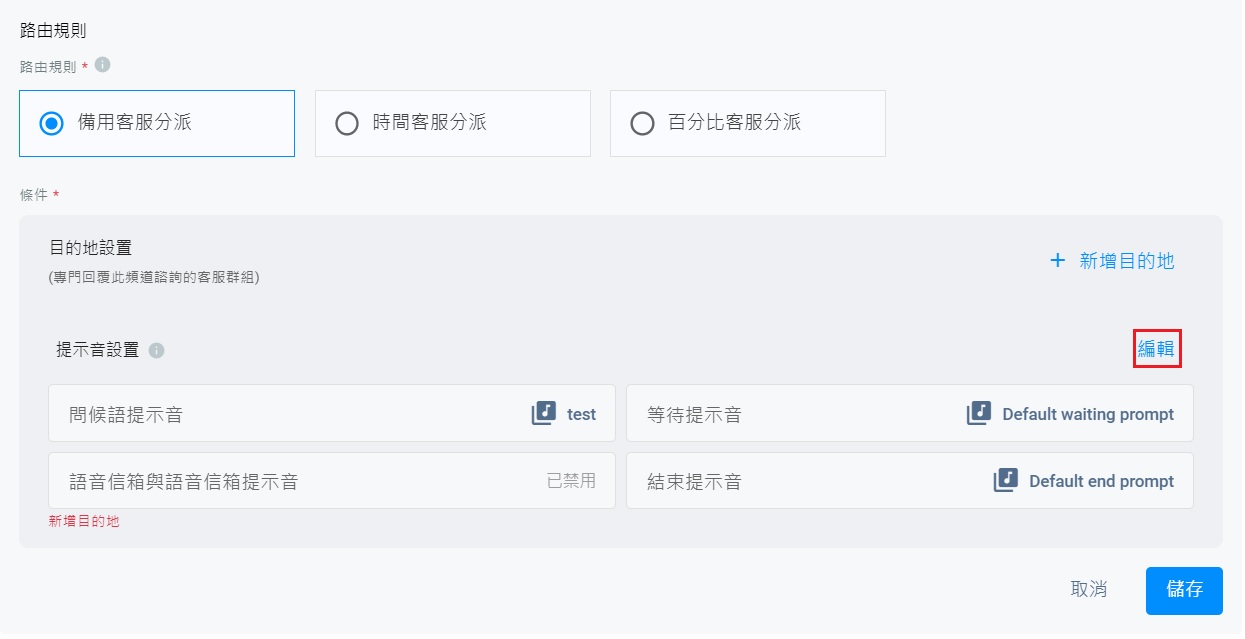Screen dimensions: 1245x639
Task: Click the info icon next to 提示音設置
Action: (156, 351)
